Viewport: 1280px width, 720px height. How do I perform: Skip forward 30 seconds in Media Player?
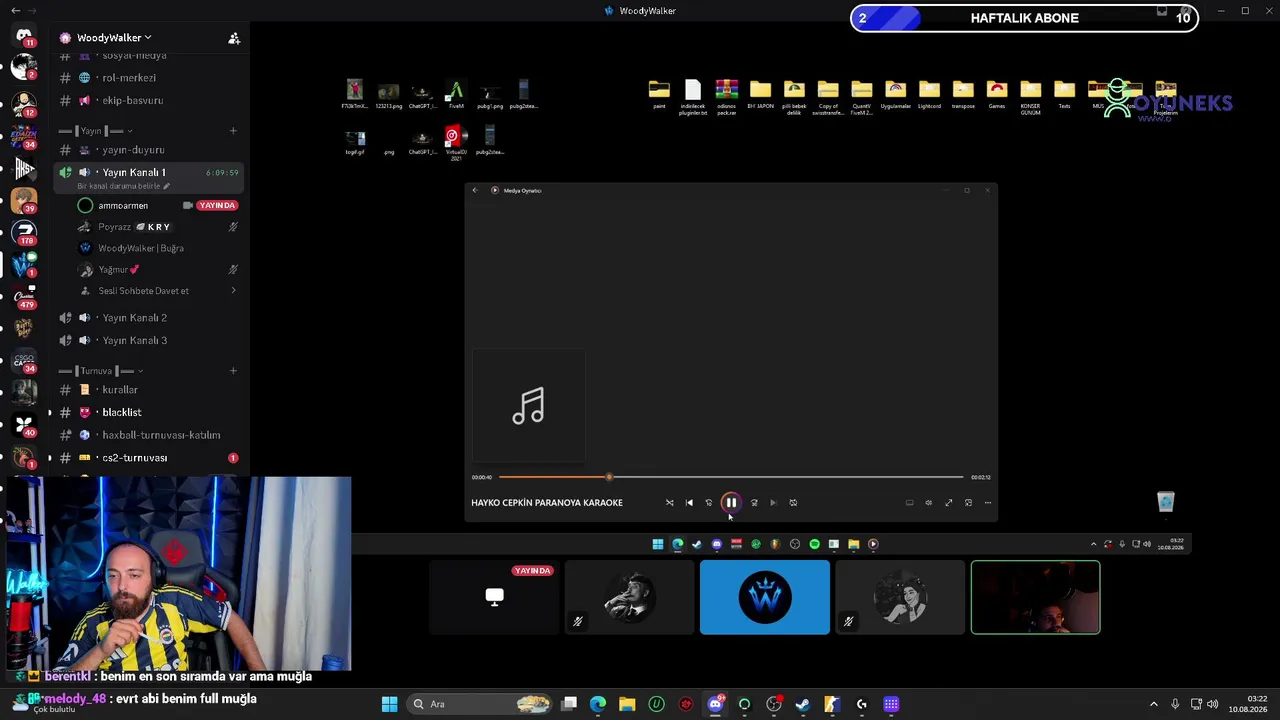[x=754, y=503]
